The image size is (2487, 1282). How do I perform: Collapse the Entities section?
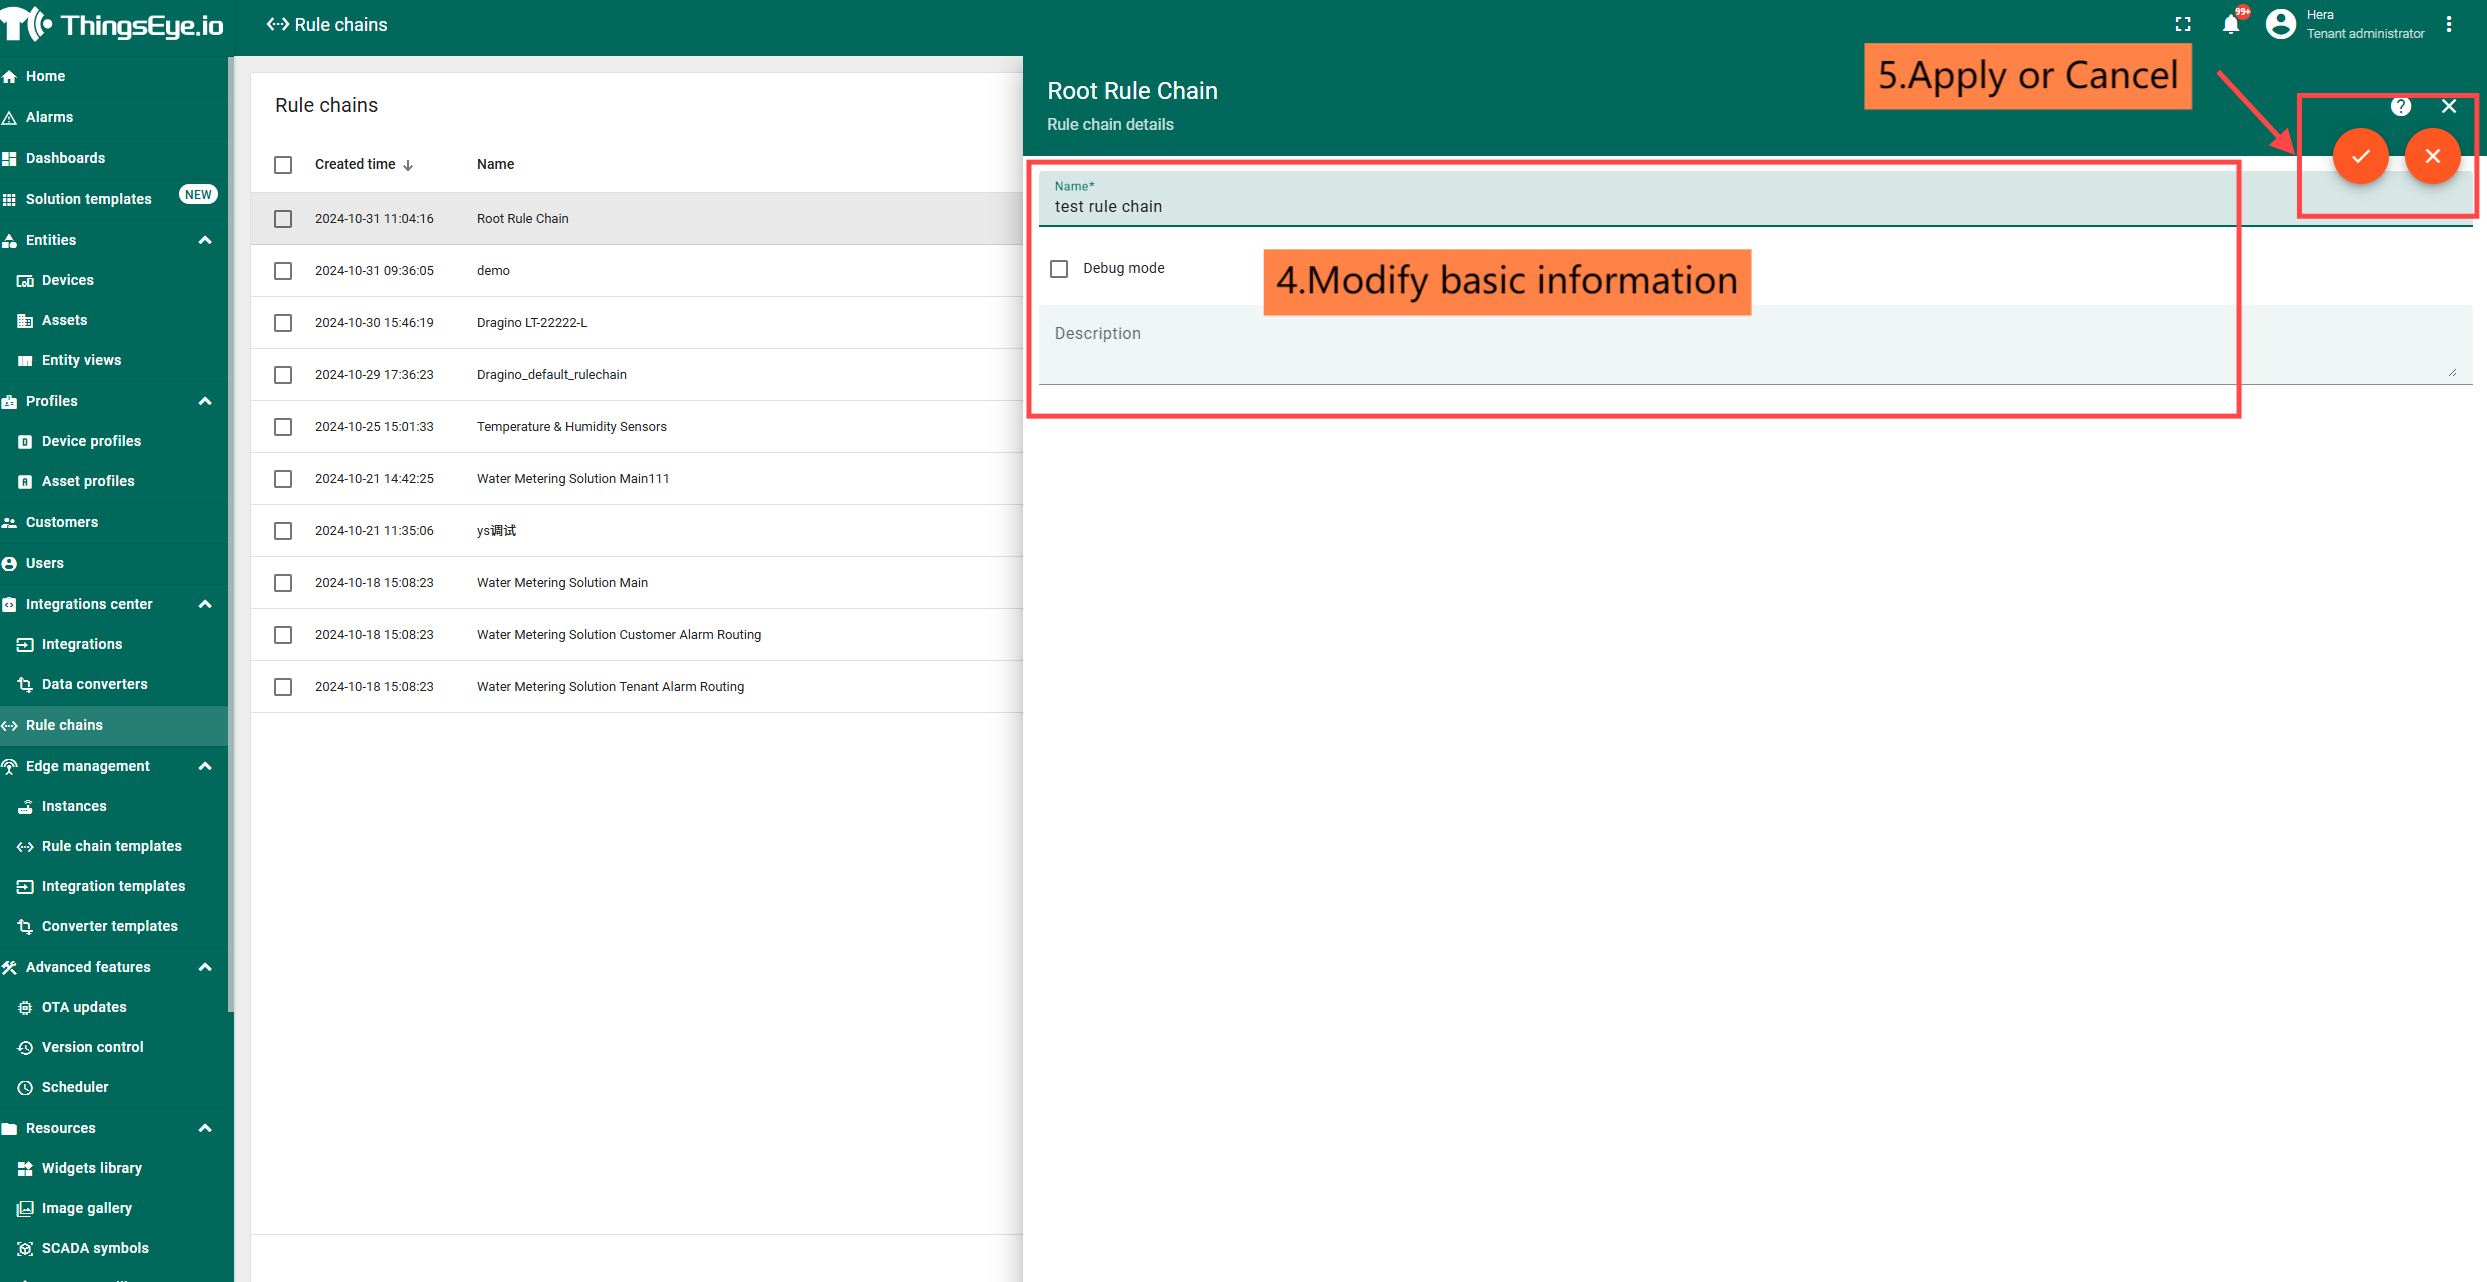coord(205,240)
